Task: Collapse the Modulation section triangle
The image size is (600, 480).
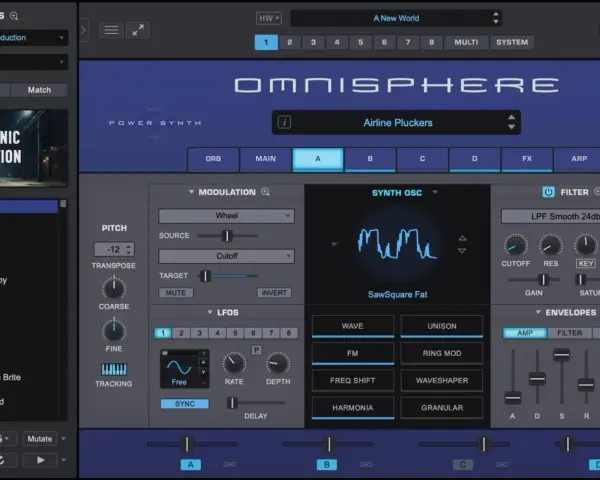Action: click(x=191, y=192)
